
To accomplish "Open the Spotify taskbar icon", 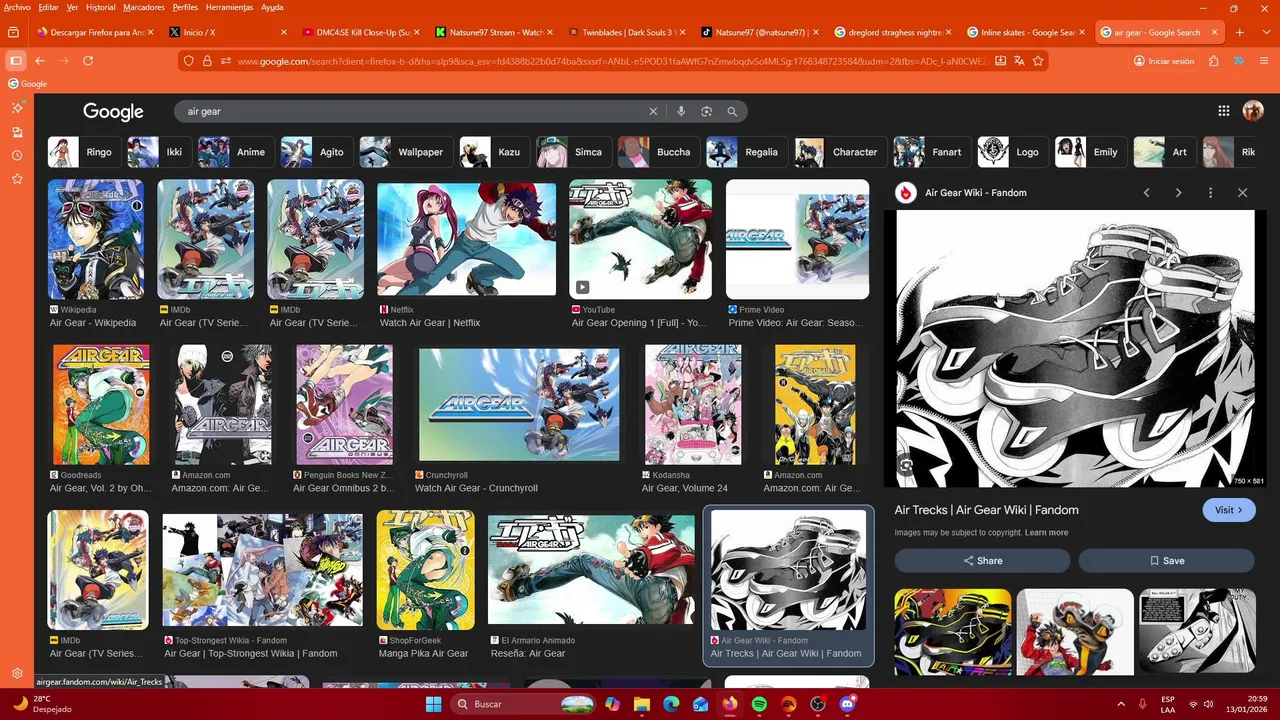I will click(x=759, y=704).
